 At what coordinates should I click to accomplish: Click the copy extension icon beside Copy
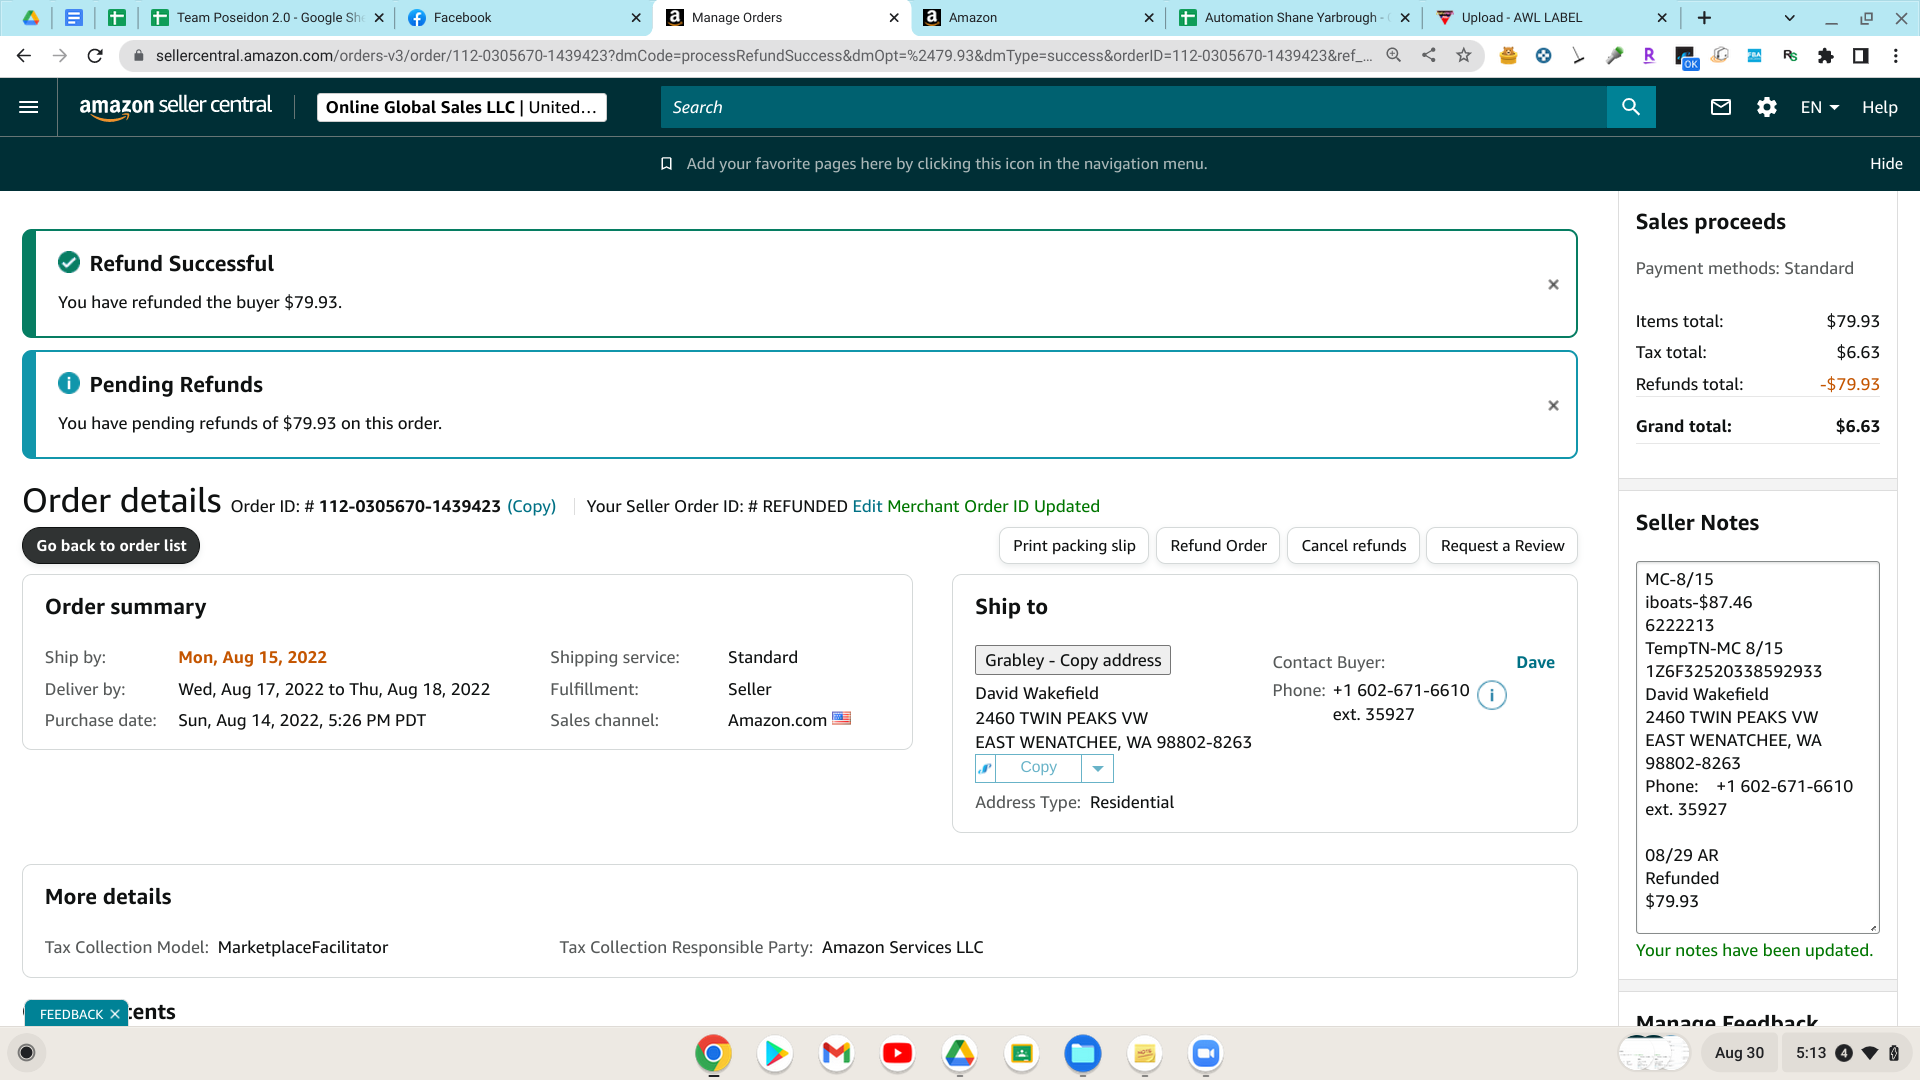click(986, 768)
